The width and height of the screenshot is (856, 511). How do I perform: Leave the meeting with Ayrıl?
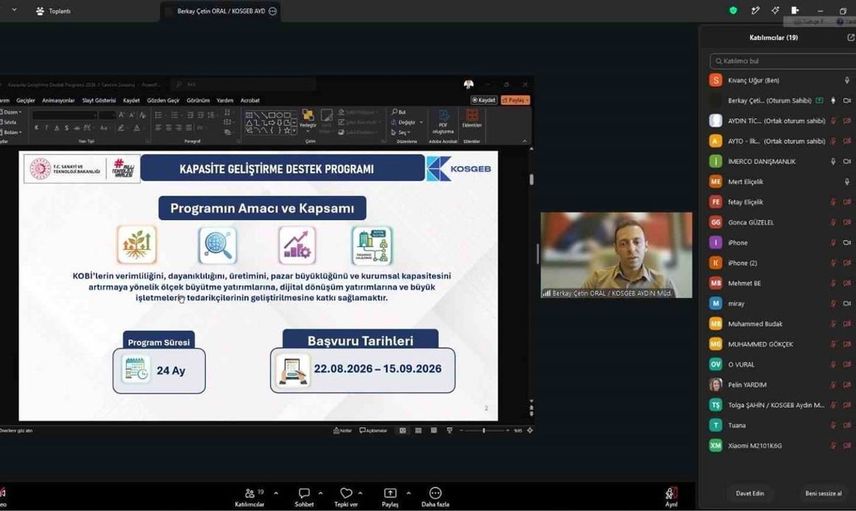[671, 497]
